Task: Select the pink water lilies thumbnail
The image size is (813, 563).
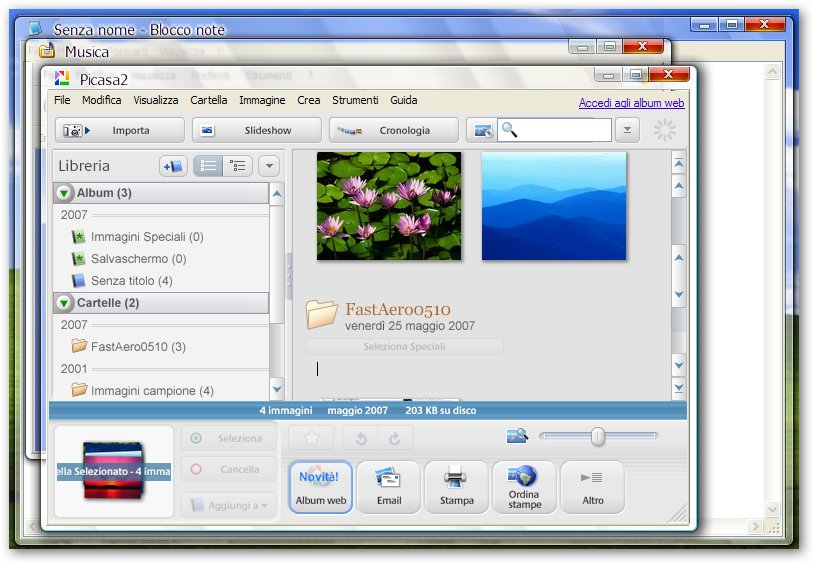Action: click(389, 206)
